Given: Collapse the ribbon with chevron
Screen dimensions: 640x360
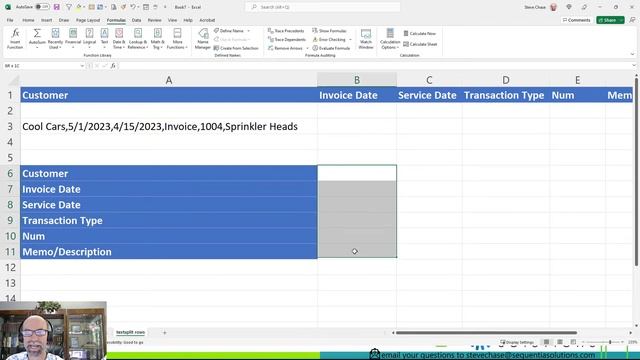Looking at the screenshot, I should click(633, 54).
